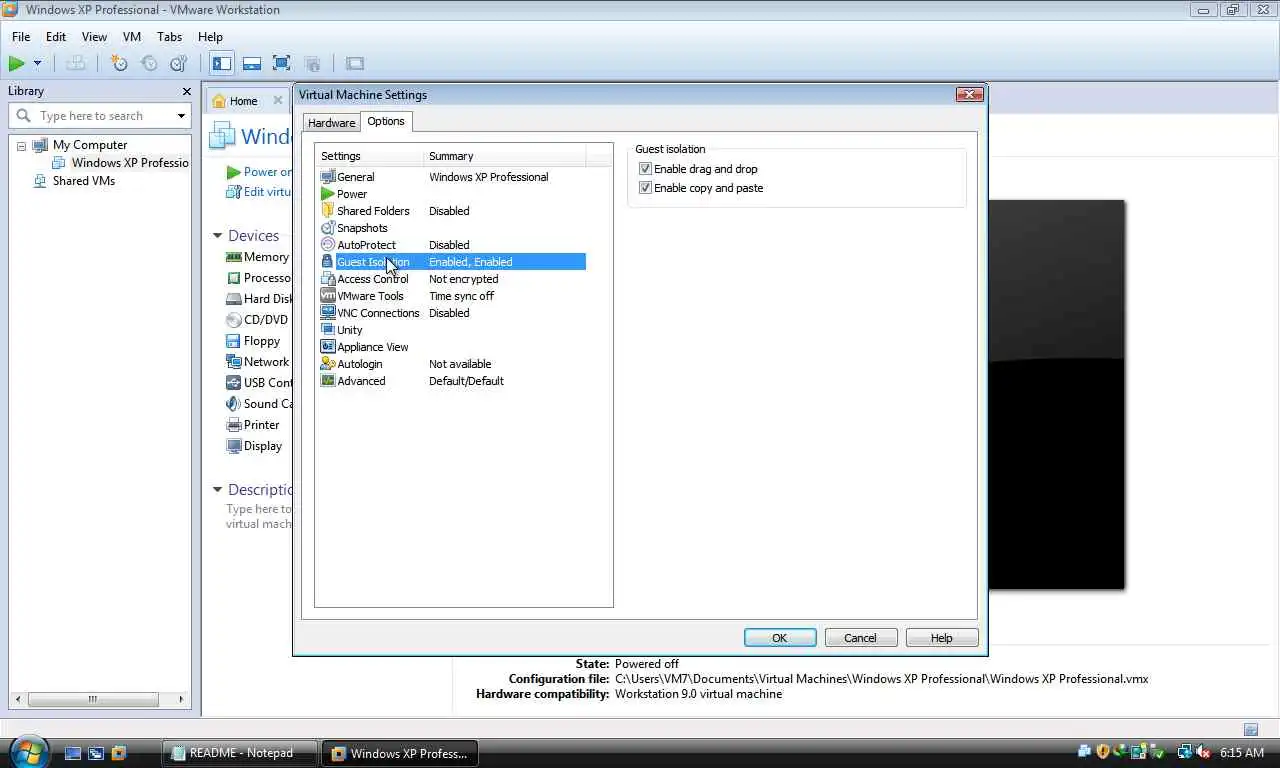Select the Options tab

click(x=385, y=121)
